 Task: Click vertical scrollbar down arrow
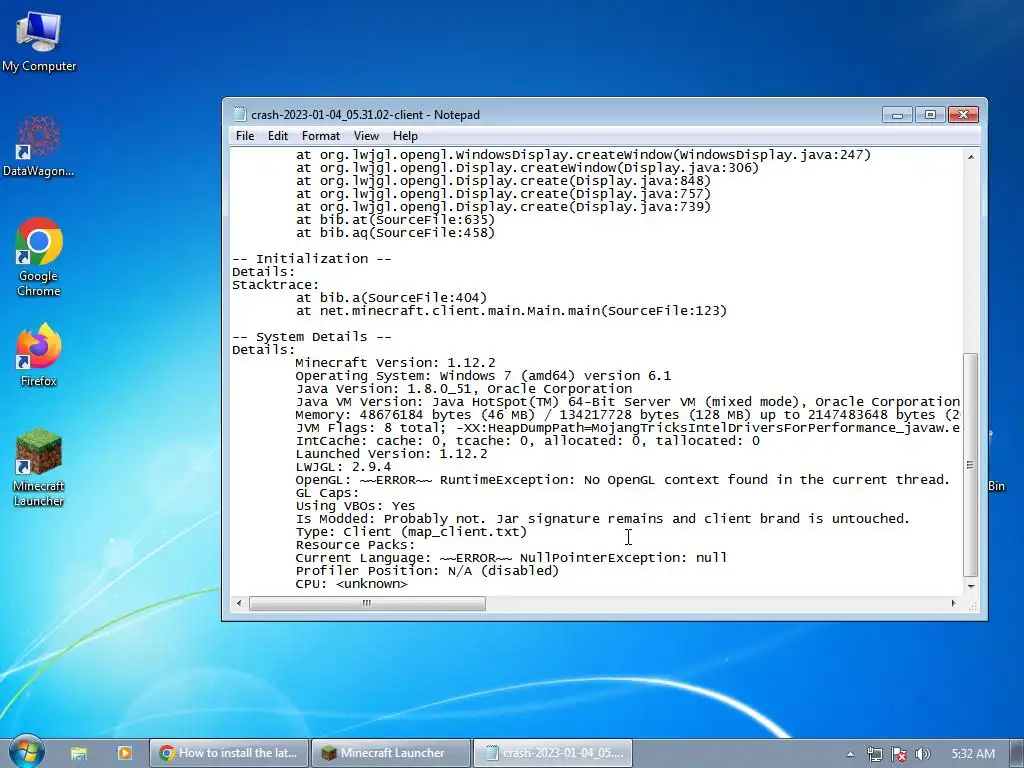point(970,586)
